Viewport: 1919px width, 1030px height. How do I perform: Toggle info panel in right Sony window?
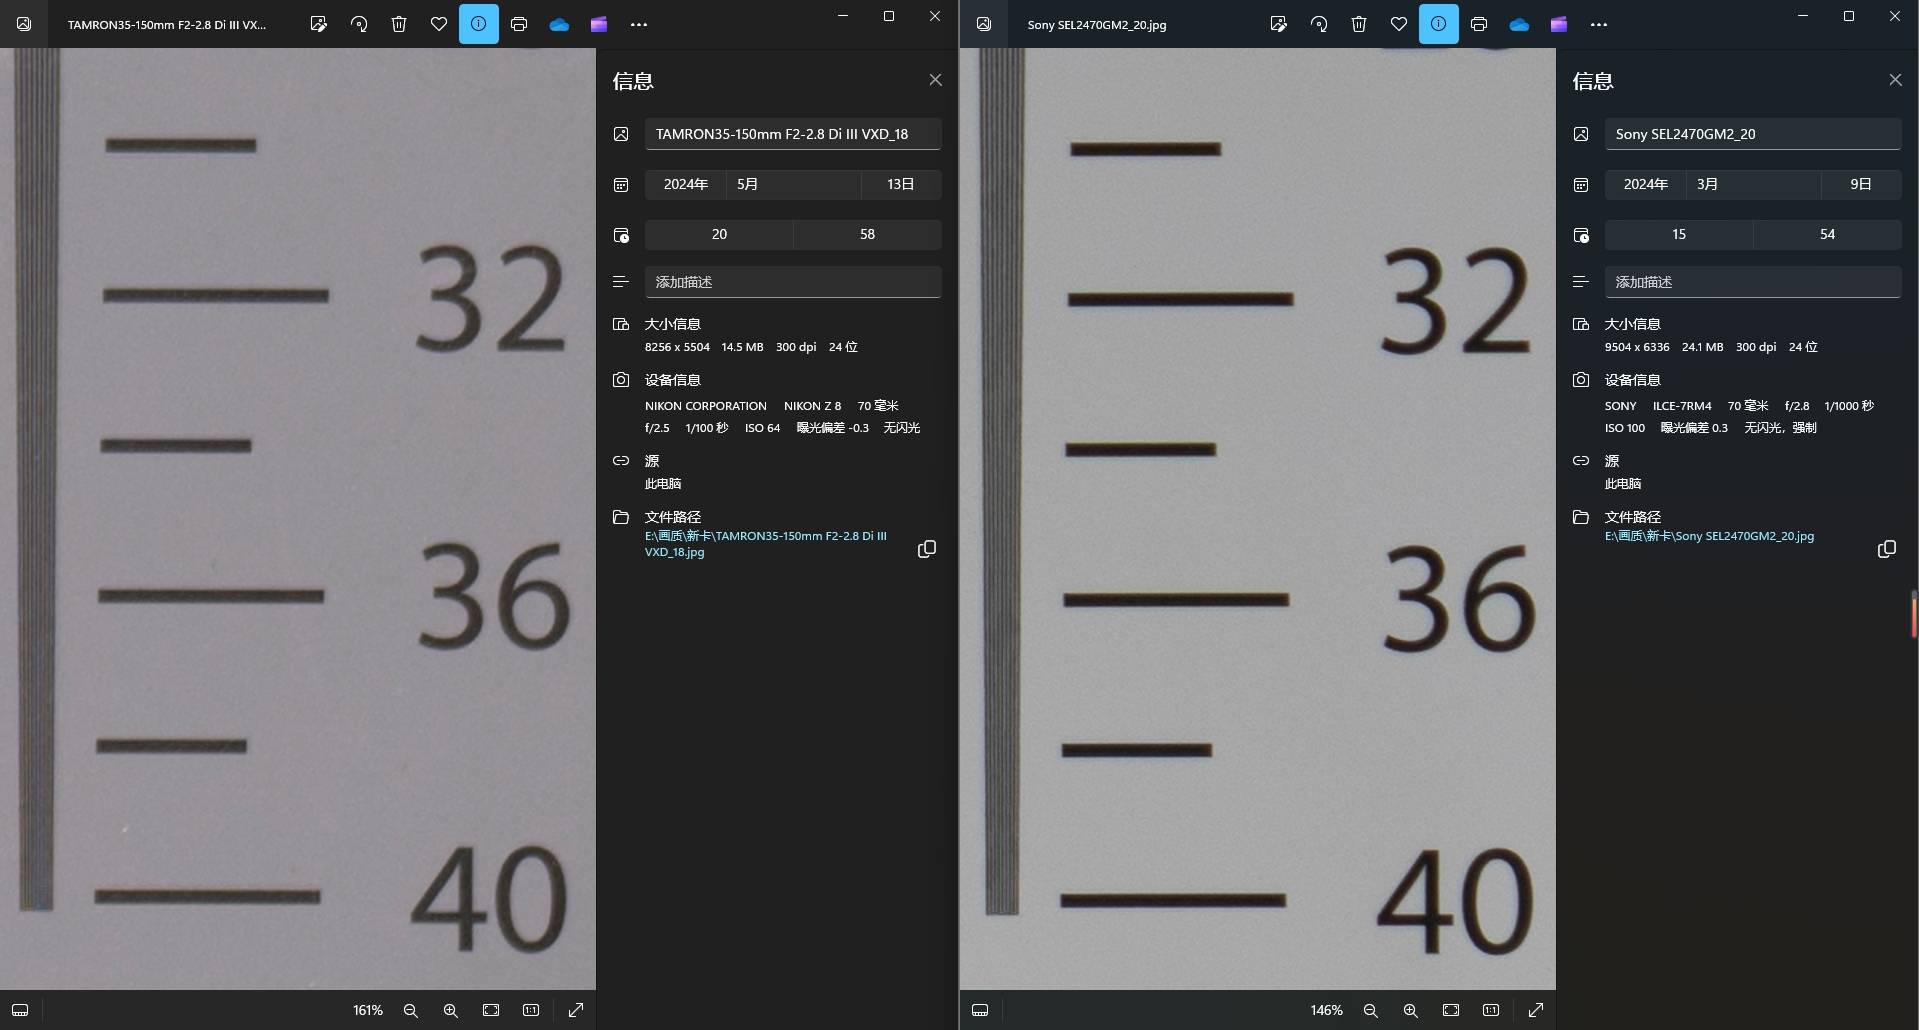point(1438,24)
